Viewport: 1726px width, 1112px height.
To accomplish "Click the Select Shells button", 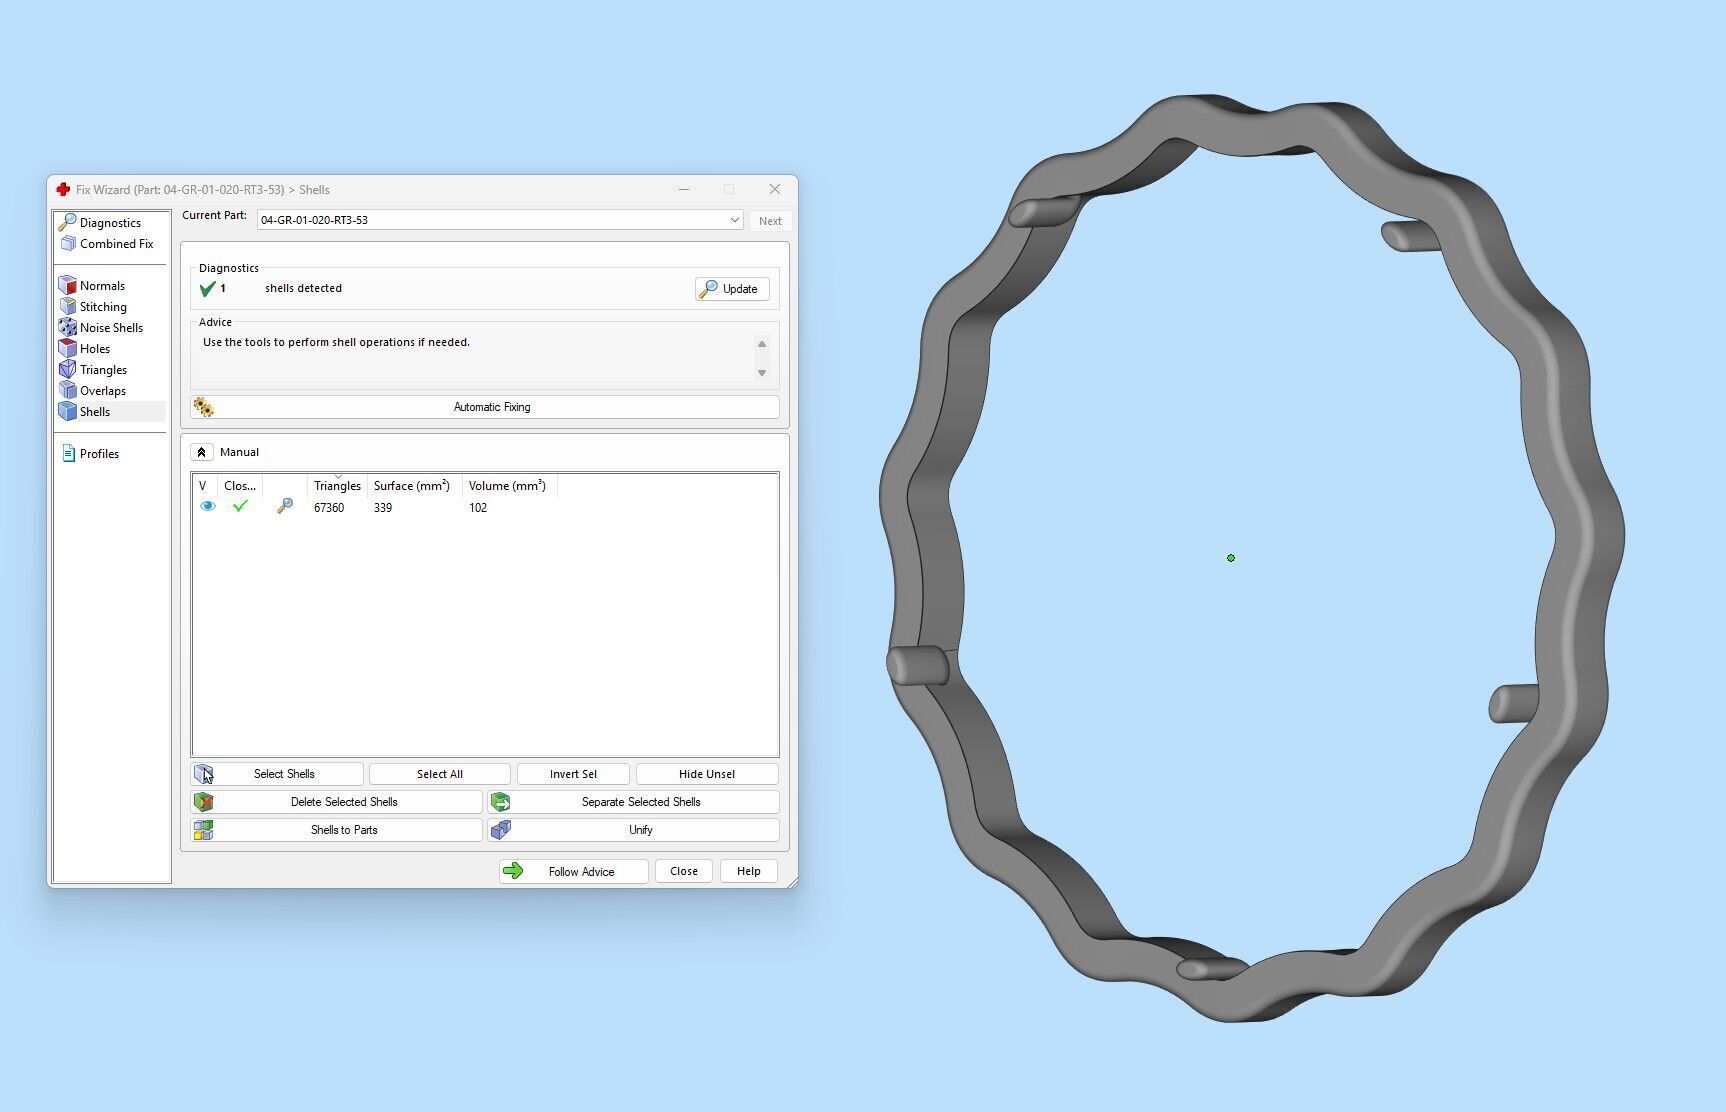I will coord(277,774).
